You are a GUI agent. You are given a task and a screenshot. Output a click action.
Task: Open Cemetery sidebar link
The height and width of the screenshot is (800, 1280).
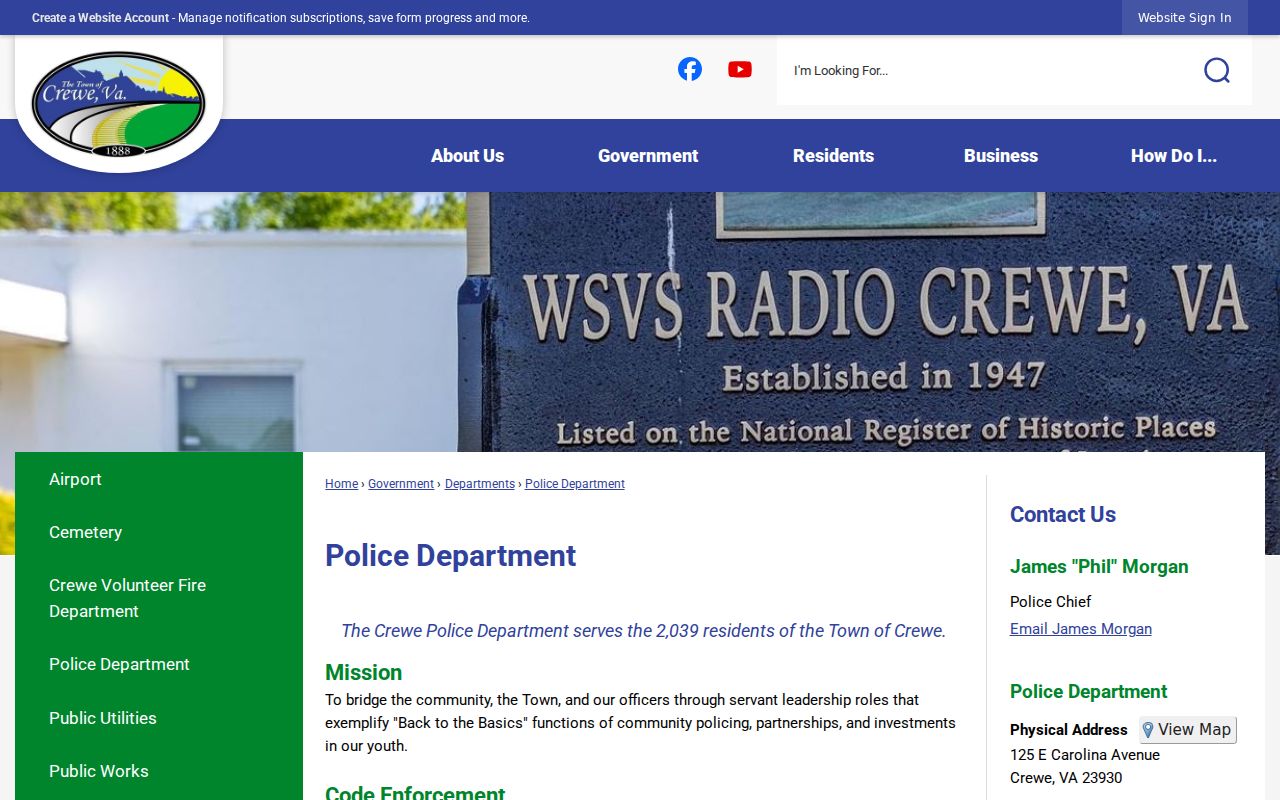point(158,532)
